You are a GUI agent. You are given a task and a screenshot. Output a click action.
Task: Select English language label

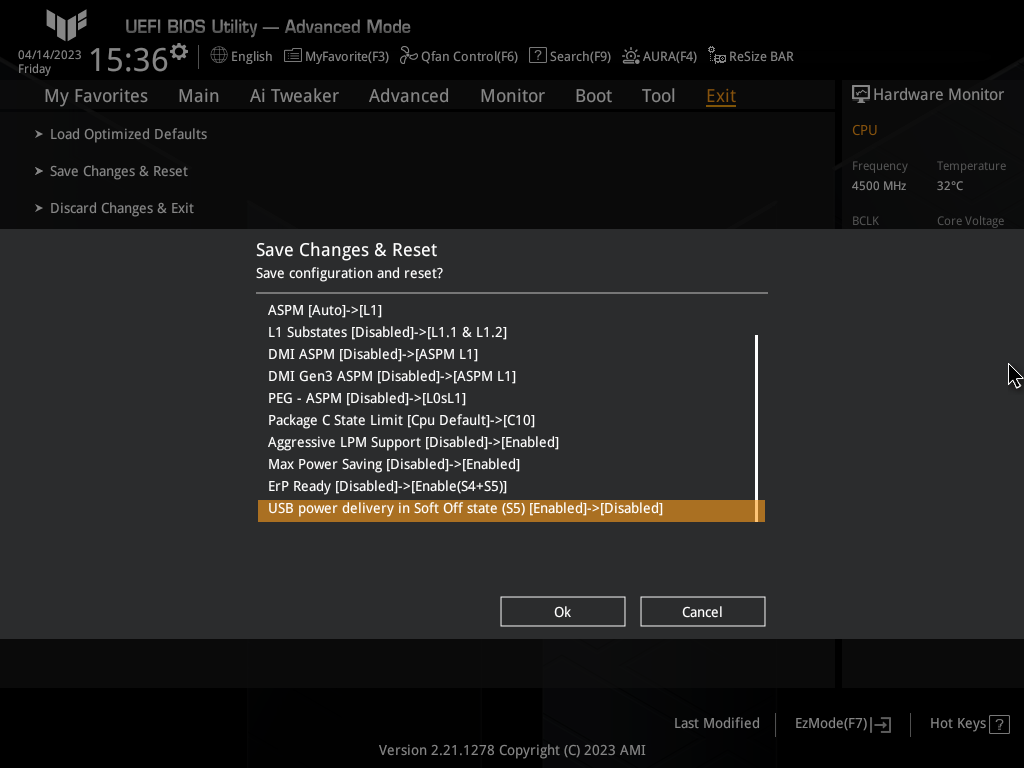tap(251, 56)
